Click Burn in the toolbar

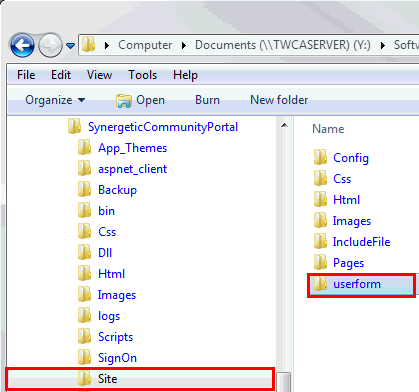point(207,100)
